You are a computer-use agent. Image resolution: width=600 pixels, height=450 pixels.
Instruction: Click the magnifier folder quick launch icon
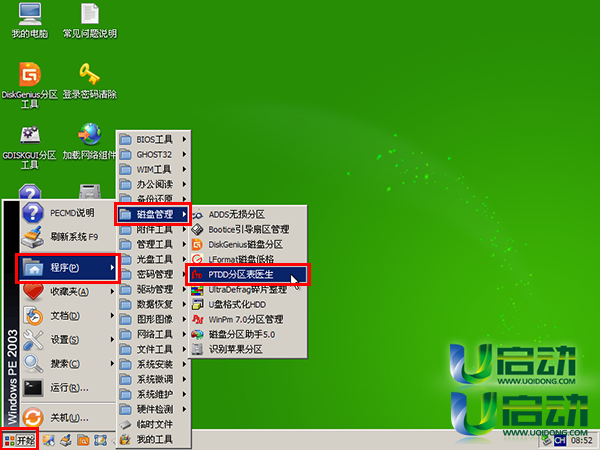83,440
